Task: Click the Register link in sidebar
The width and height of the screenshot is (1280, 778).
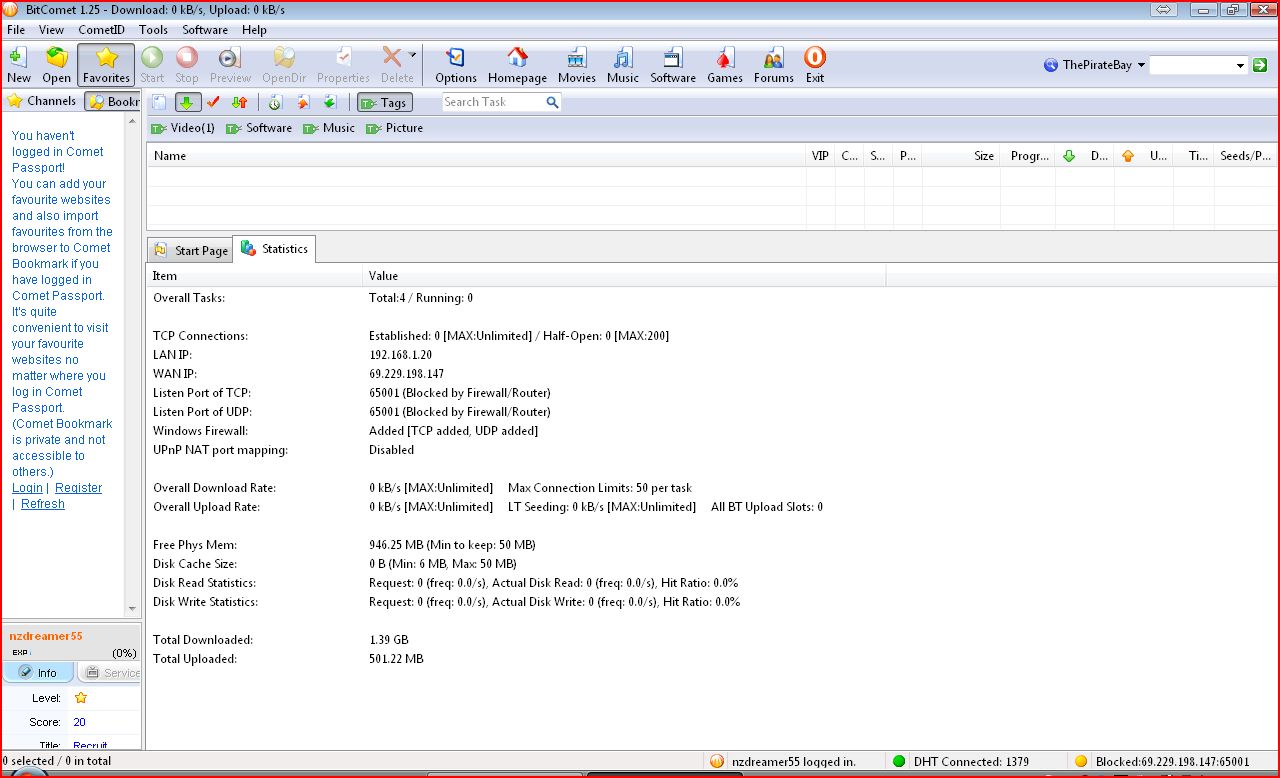Action: [x=78, y=488]
